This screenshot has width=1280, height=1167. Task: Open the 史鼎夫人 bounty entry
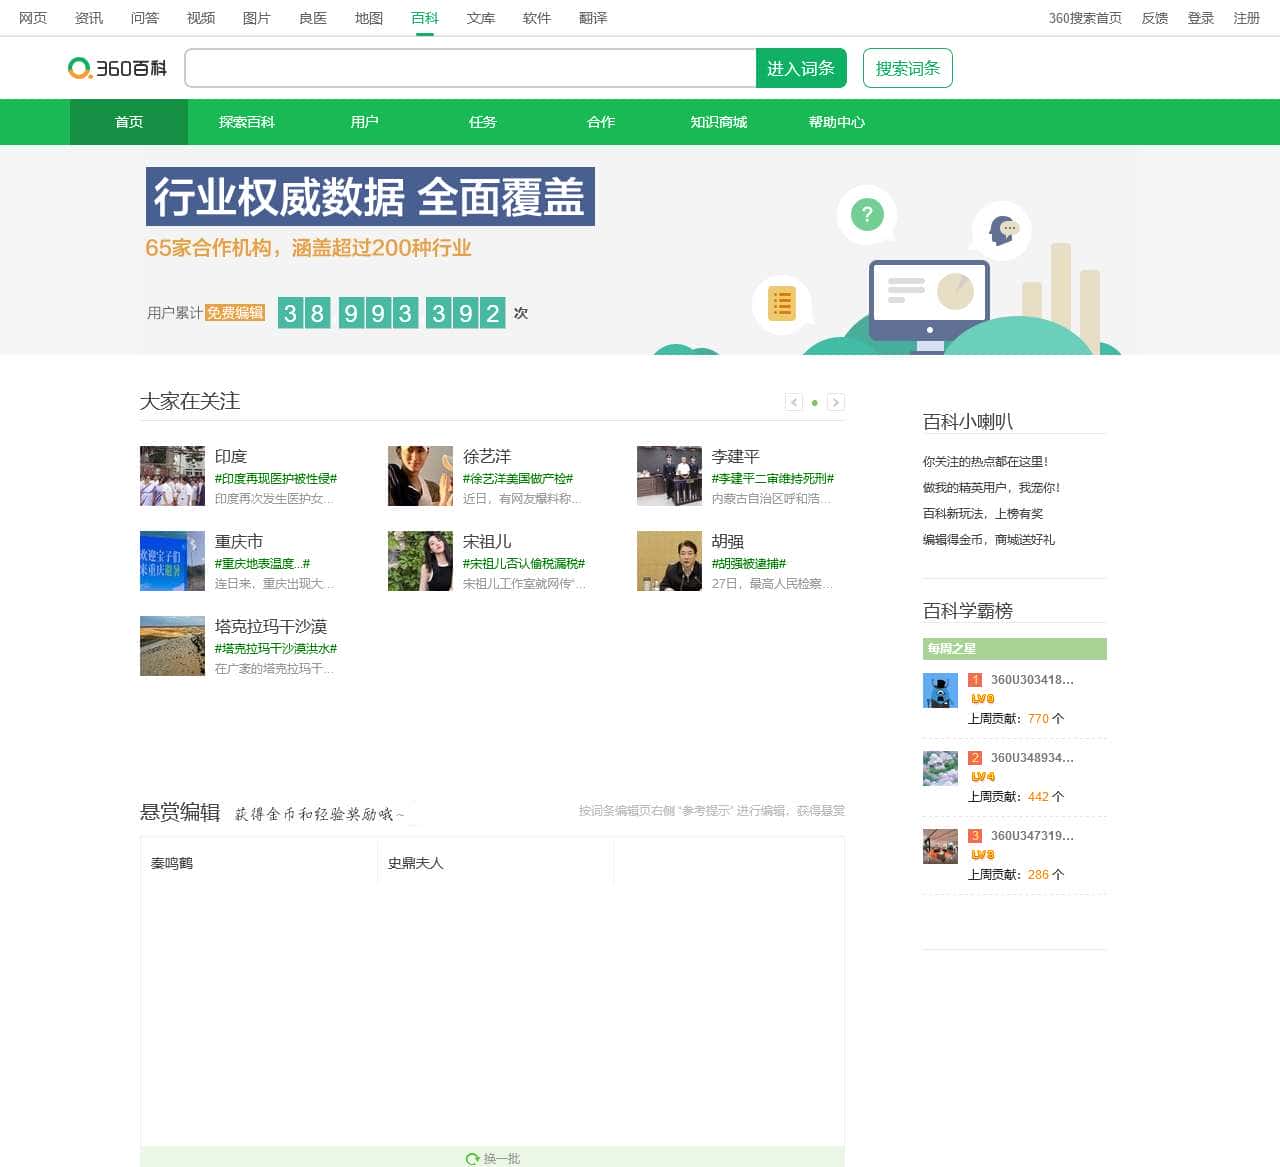click(x=416, y=863)
